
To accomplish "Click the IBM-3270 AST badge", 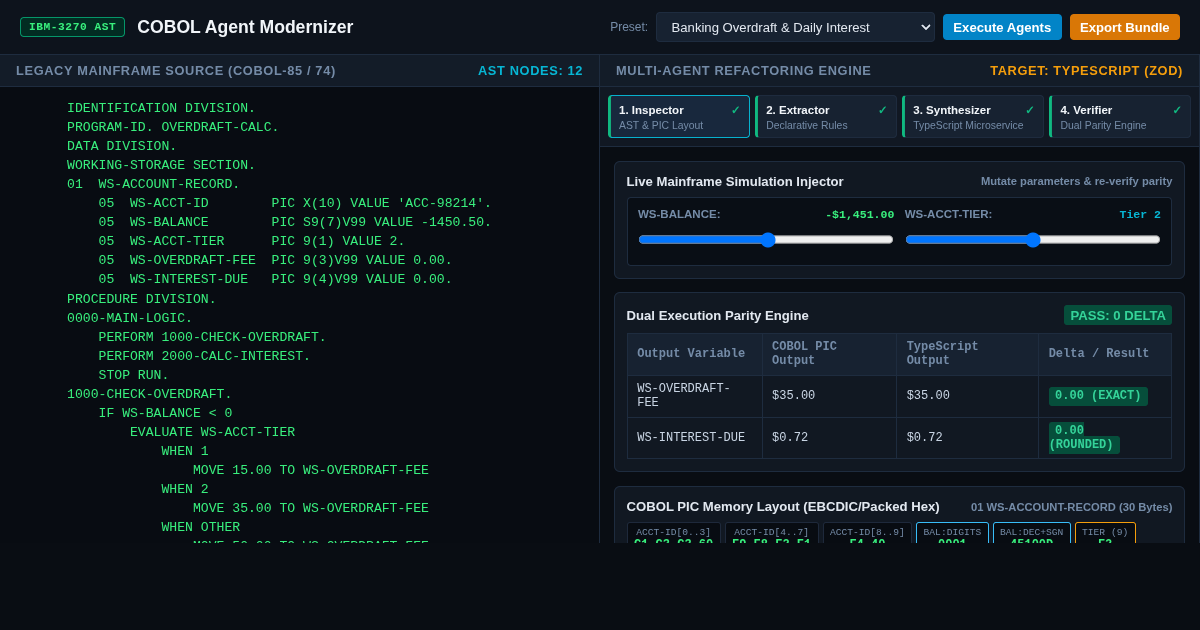I will click(x=72, y=27).
